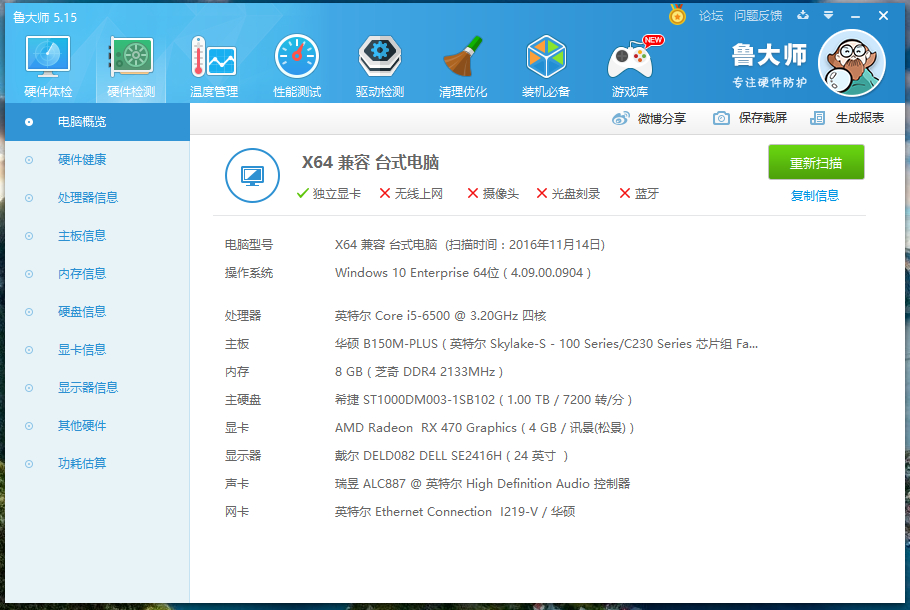
Task: Click the 鲁大师 专注硬件防护 logo text
Action: click(769, 65)
